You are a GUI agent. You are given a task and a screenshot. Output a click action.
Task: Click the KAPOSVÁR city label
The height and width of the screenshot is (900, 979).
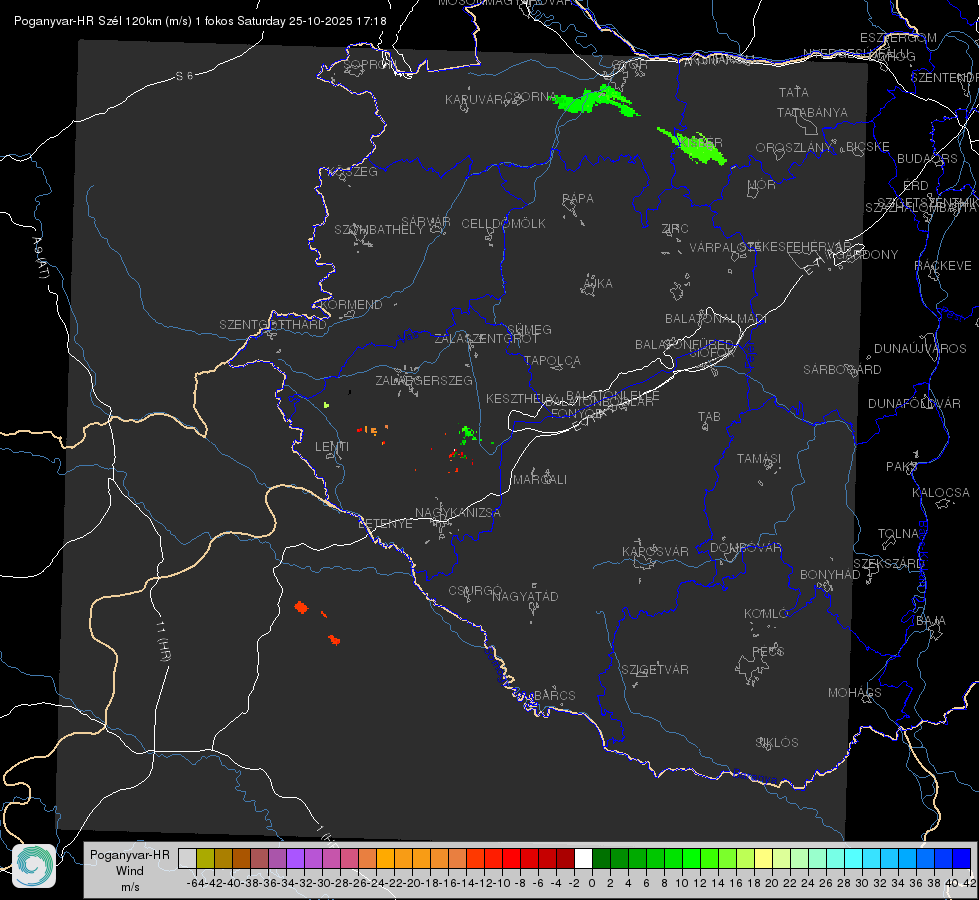tap(655, 551)
